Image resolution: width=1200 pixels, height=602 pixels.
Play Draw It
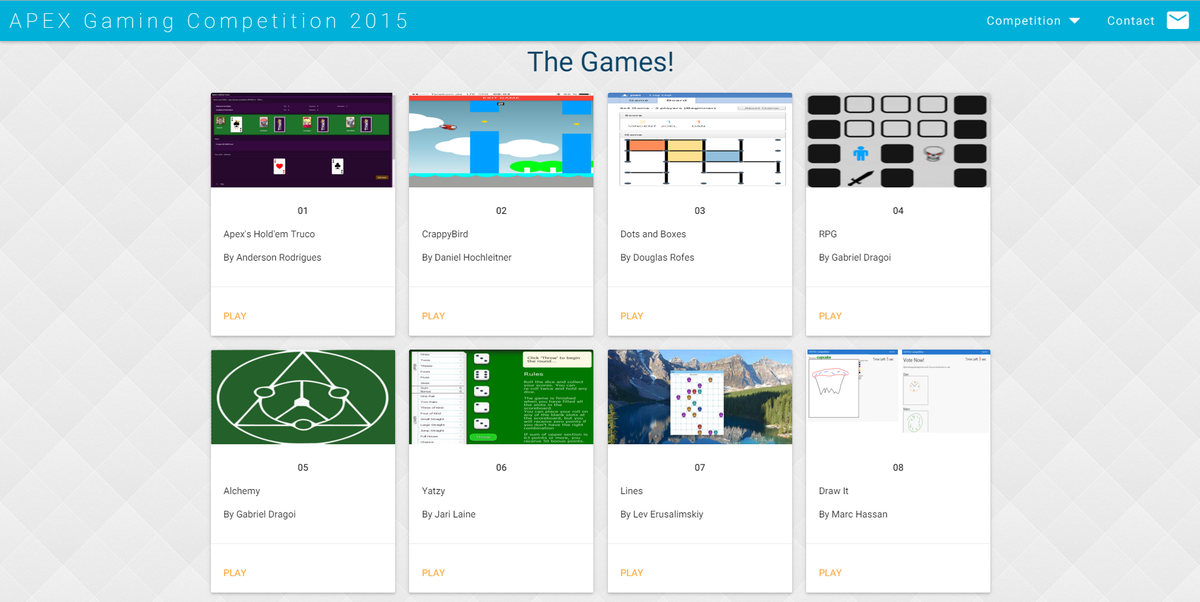[x=830, y=572]
